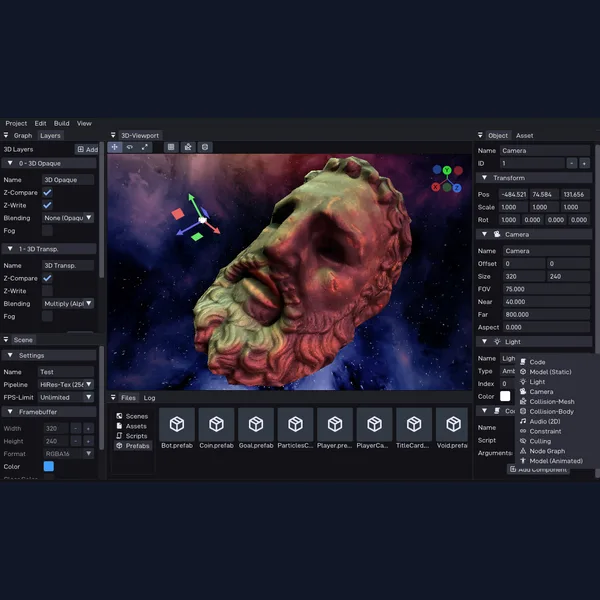Image resolution: width=600 pixels, height=600 pixels.
Task: Select the Move (translate) tool in viewport toolbar
Action: click(x=114, y=147)
